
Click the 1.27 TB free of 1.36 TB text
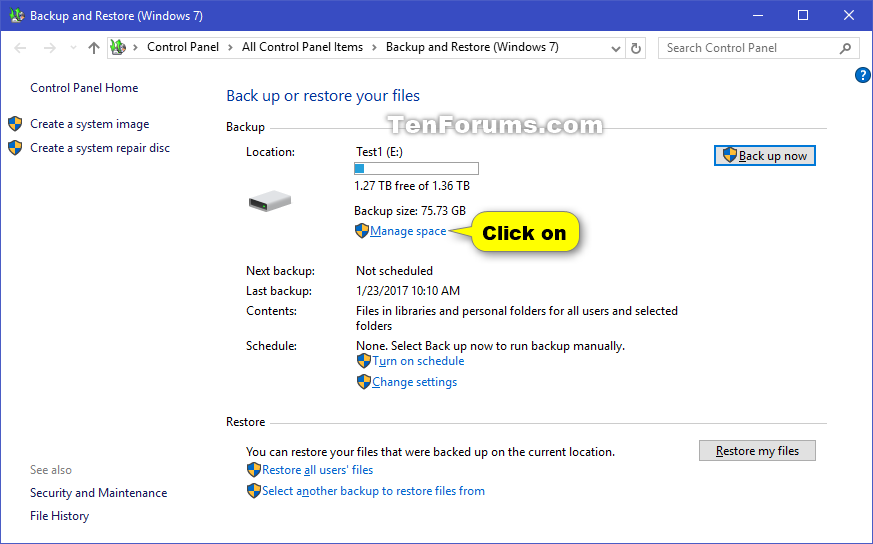412,186
